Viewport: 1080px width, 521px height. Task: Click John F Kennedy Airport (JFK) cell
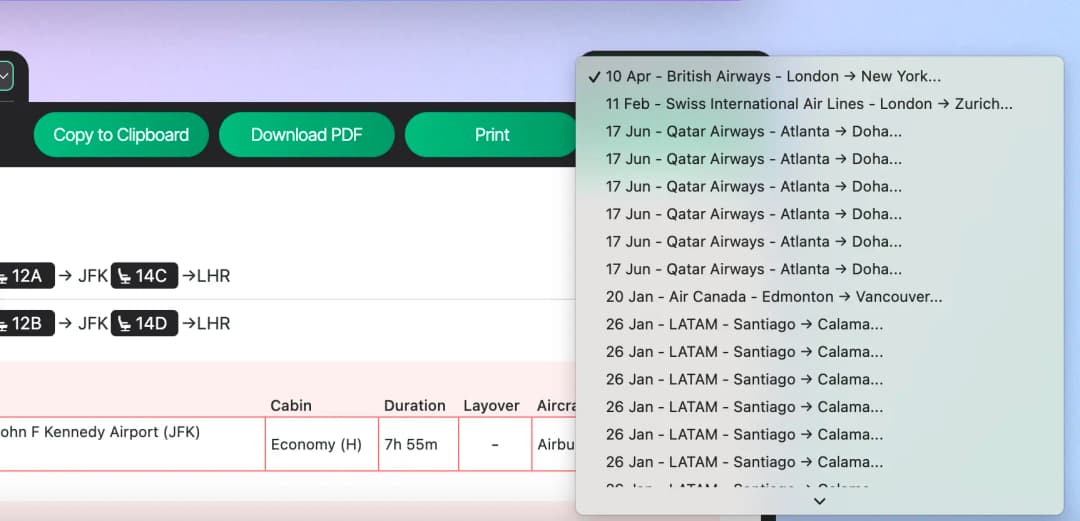click(100, 433)
